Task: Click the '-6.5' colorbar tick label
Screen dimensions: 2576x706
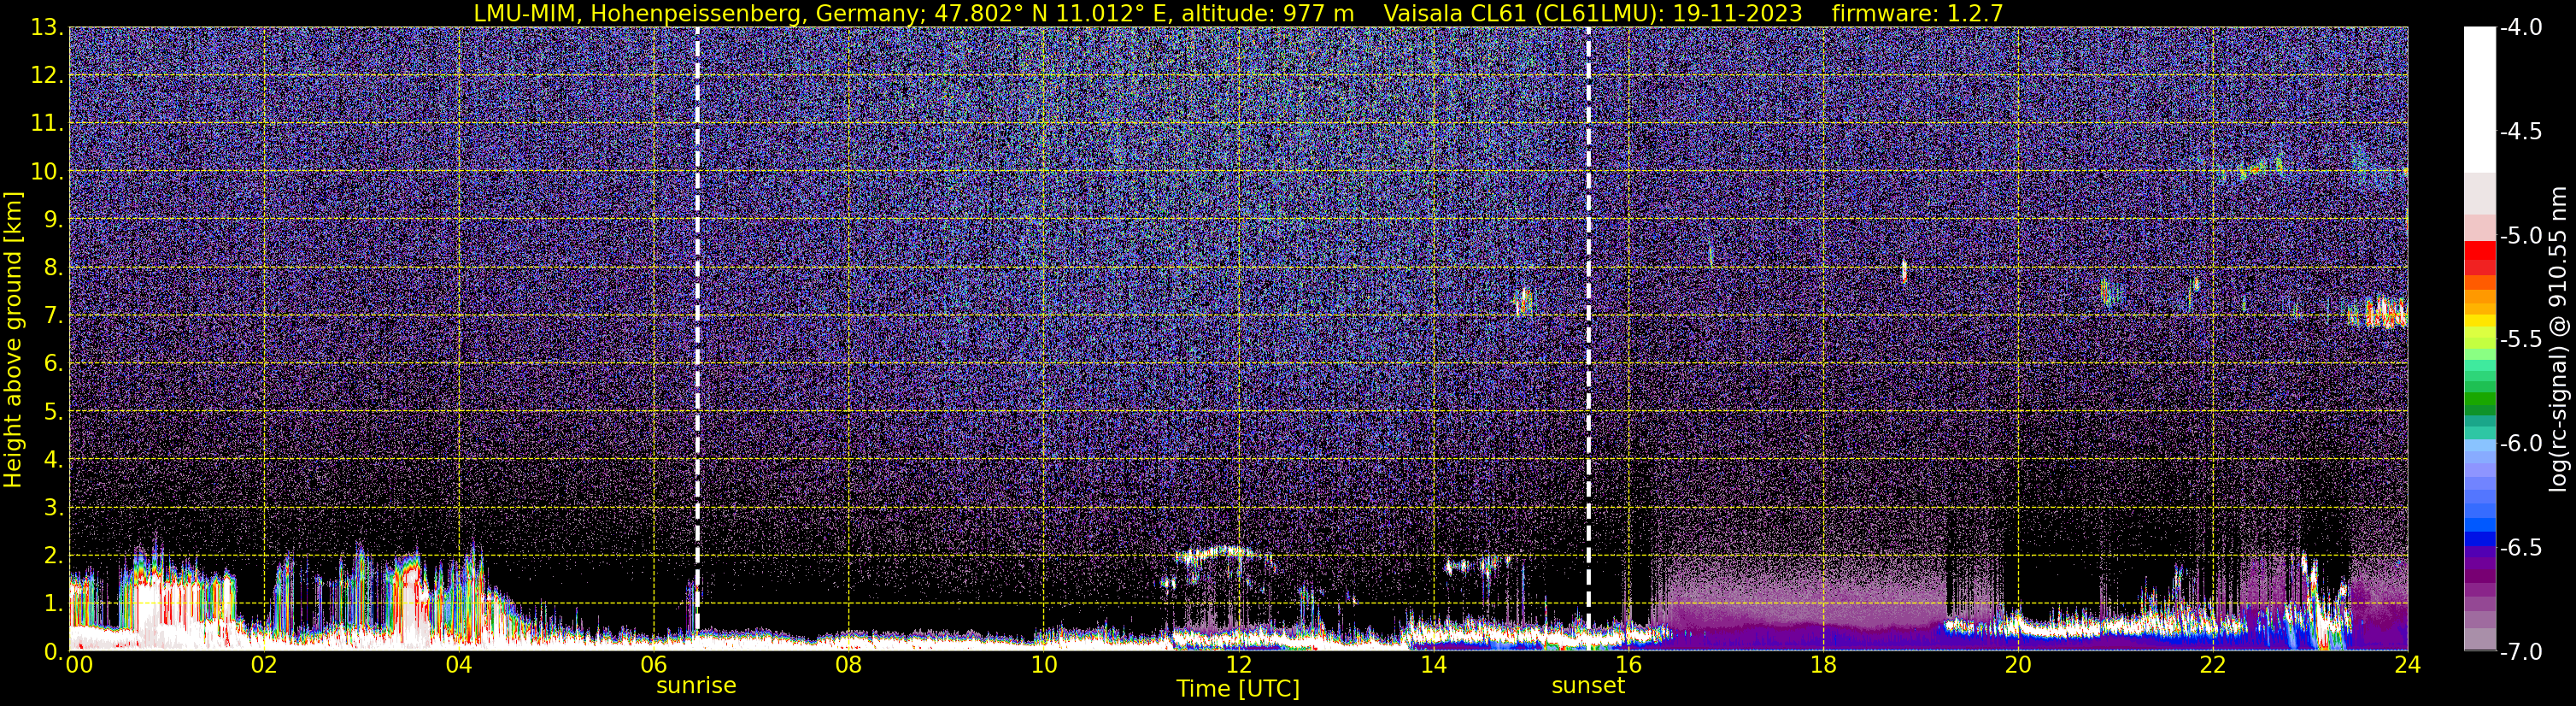Action: [x=2520, y=548]
